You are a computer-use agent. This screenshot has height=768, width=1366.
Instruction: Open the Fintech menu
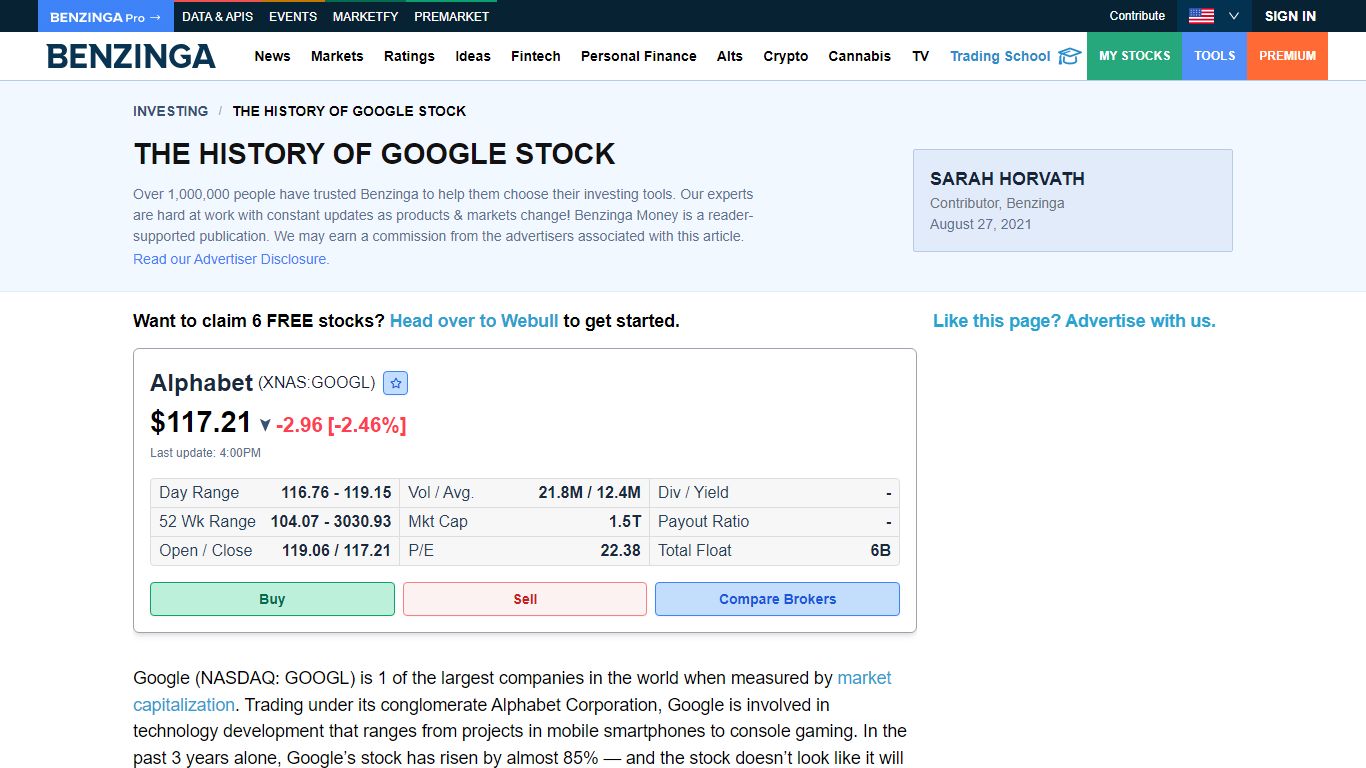[x=536, y=56]
